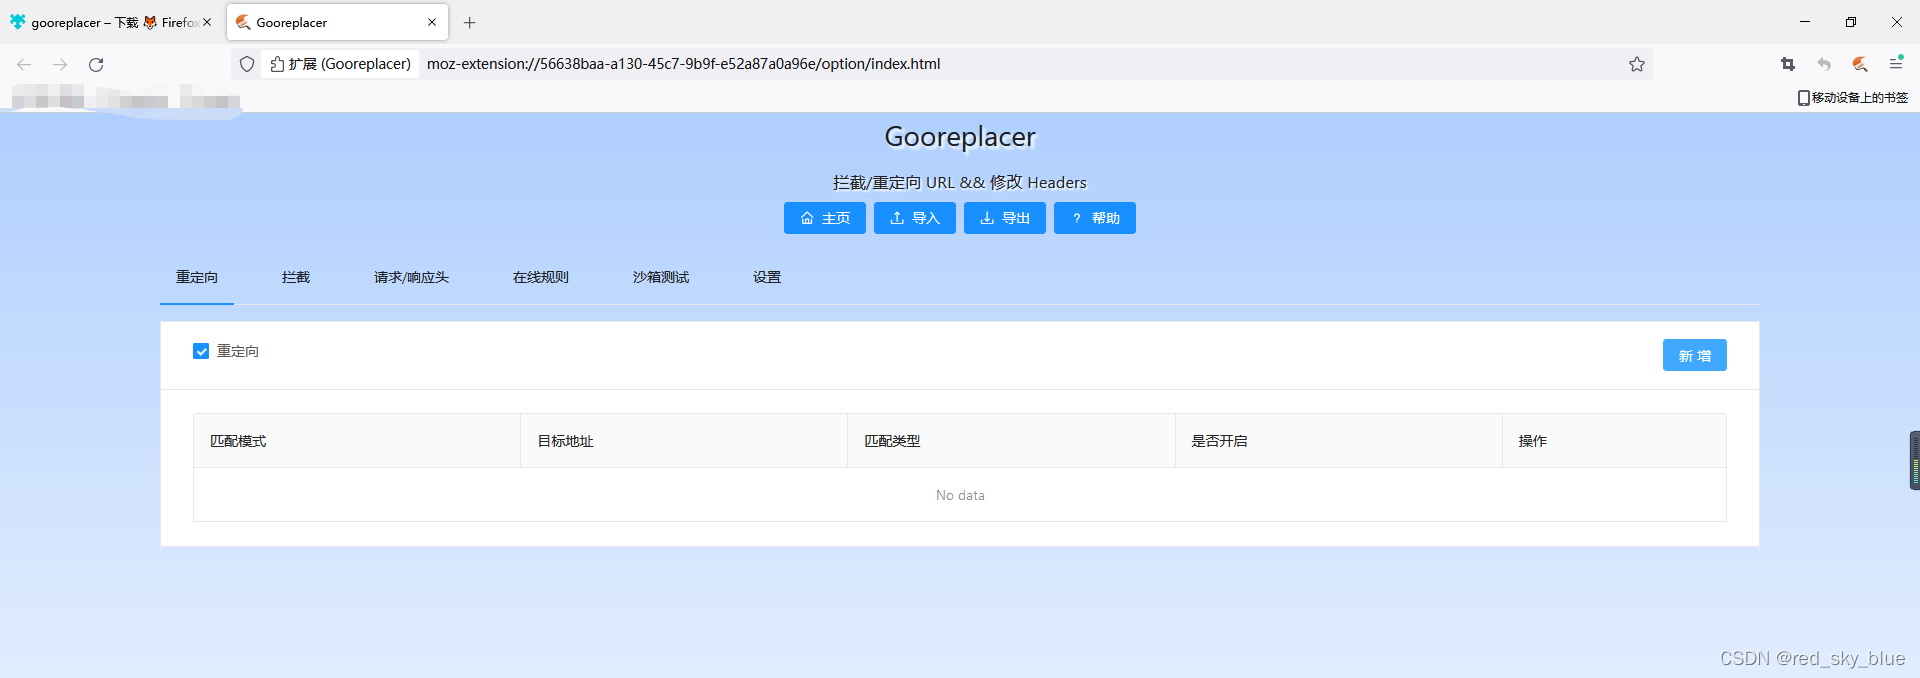Close the gooreplacer download tab
1920x678 pixels.
tap(207, 22)
